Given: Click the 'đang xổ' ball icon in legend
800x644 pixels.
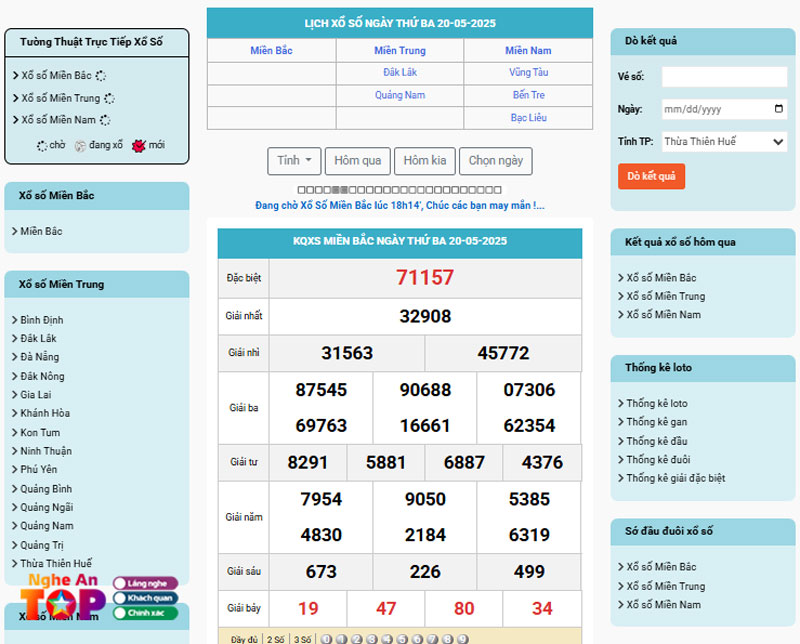Looking at the screenshot, I should tap(80, 146).
